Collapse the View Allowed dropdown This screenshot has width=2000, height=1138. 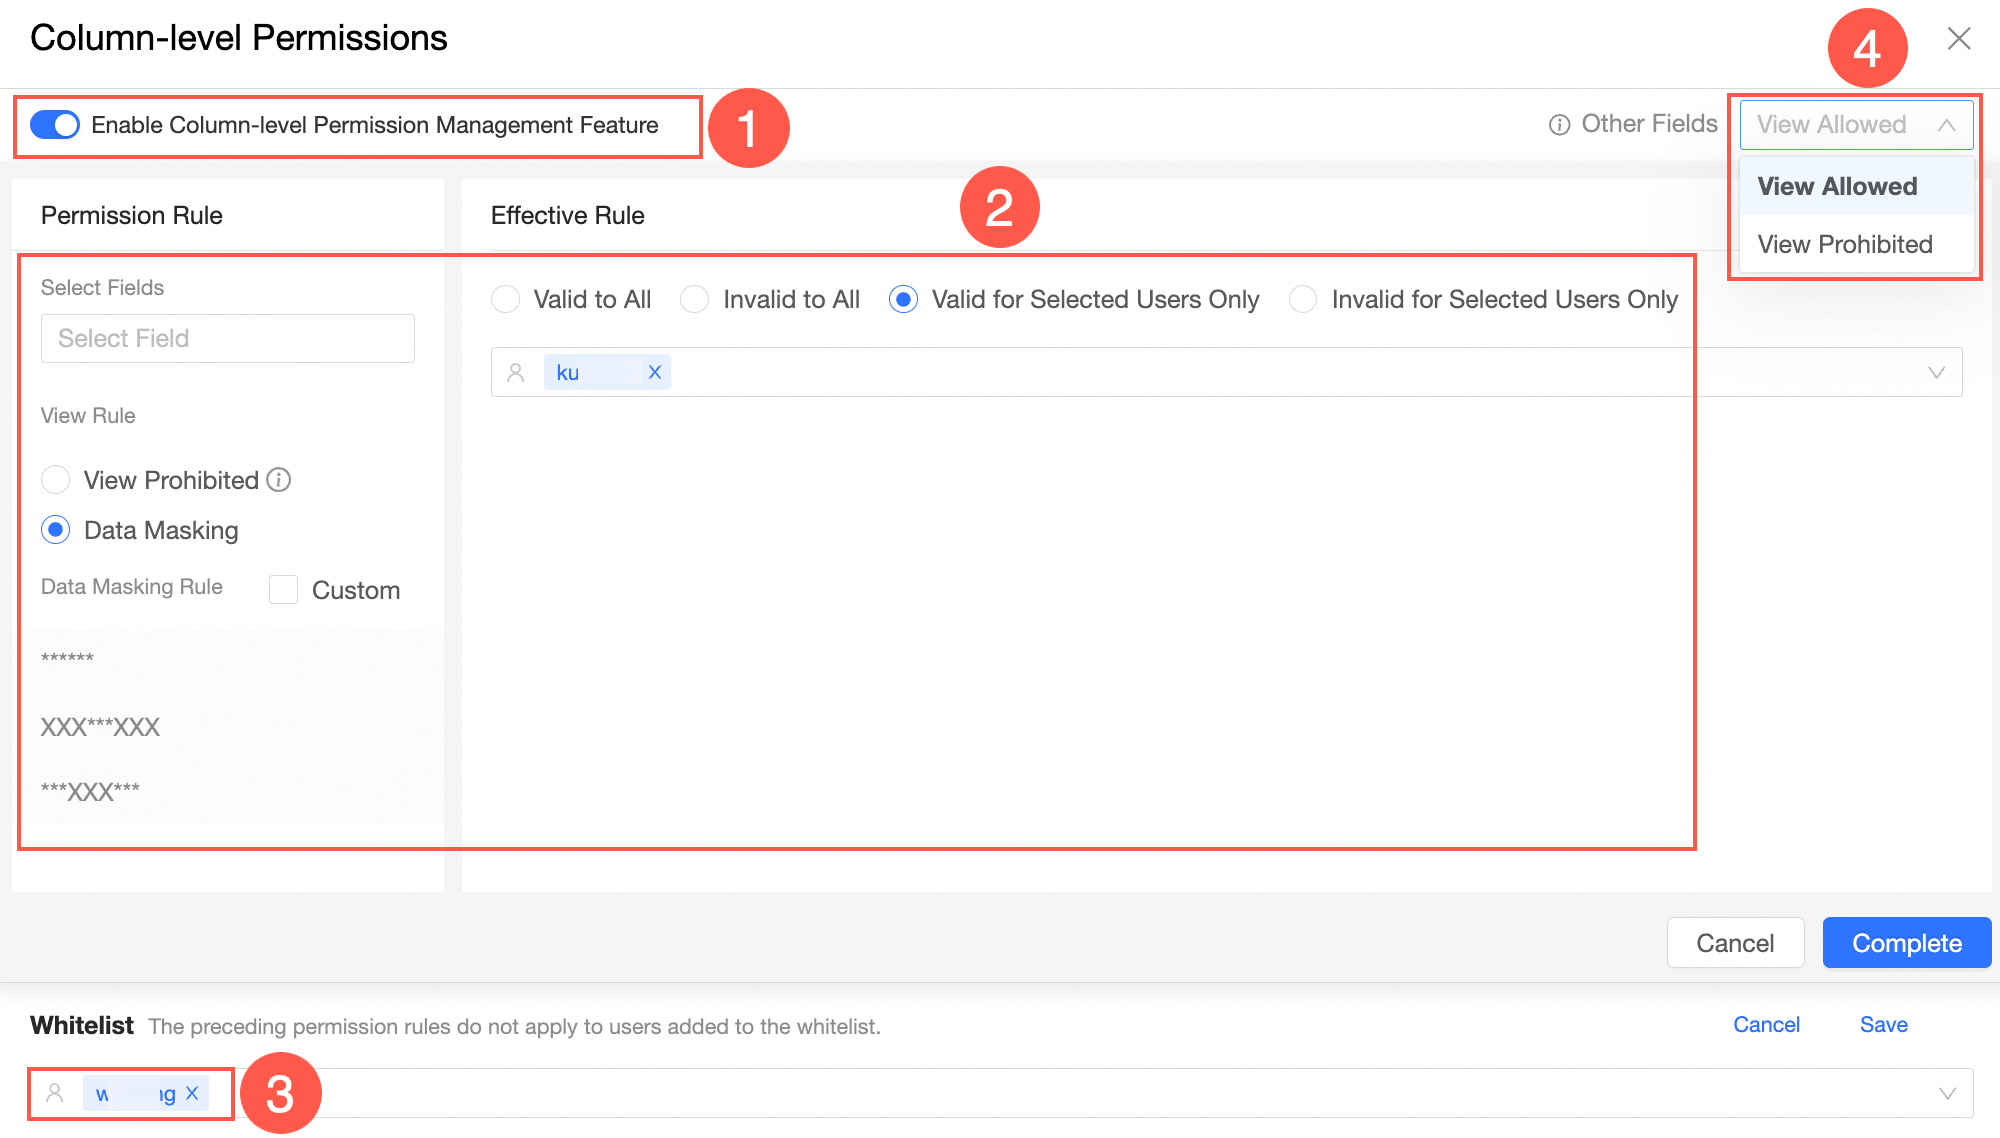point(1946,125)
